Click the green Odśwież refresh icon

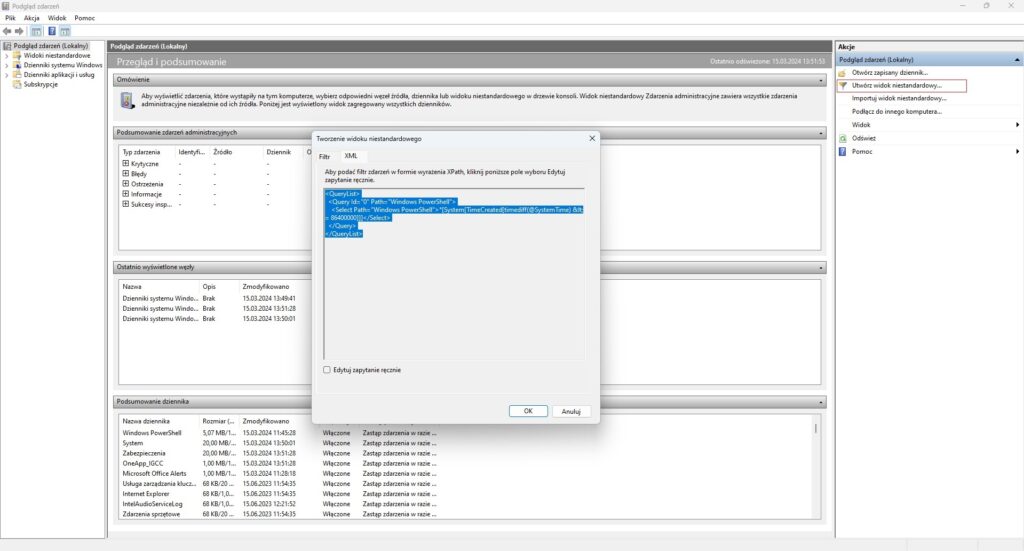pyautogui.click(x=842, y=138)
